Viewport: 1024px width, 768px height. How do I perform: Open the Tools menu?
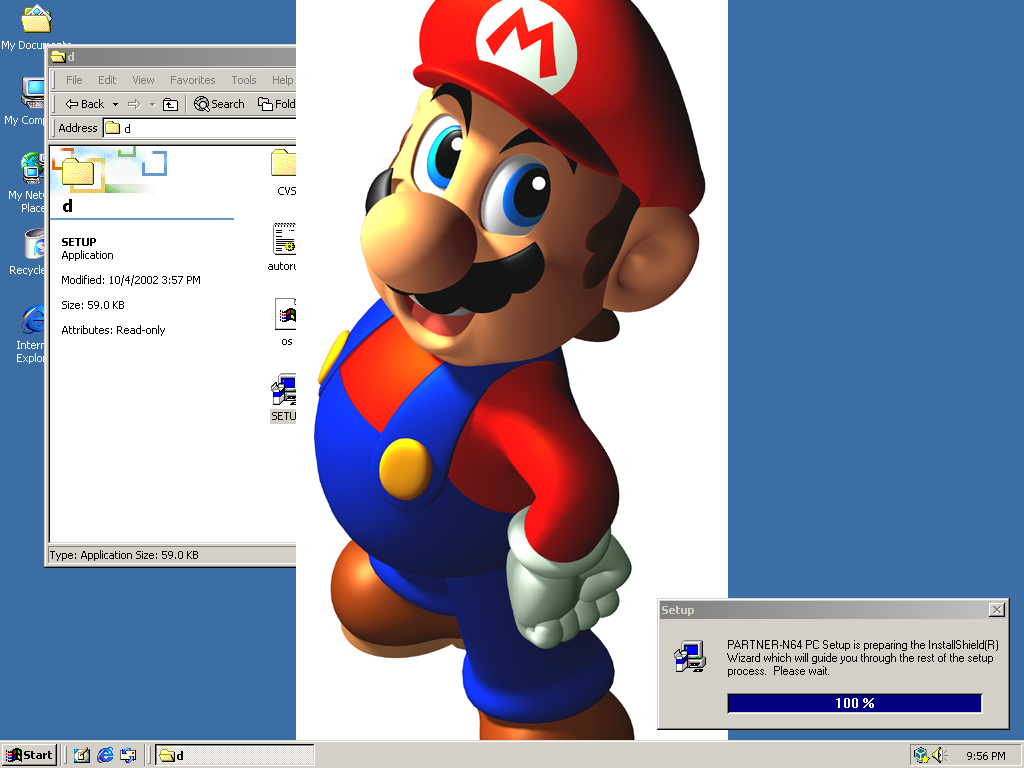click(x=244, y=80)
